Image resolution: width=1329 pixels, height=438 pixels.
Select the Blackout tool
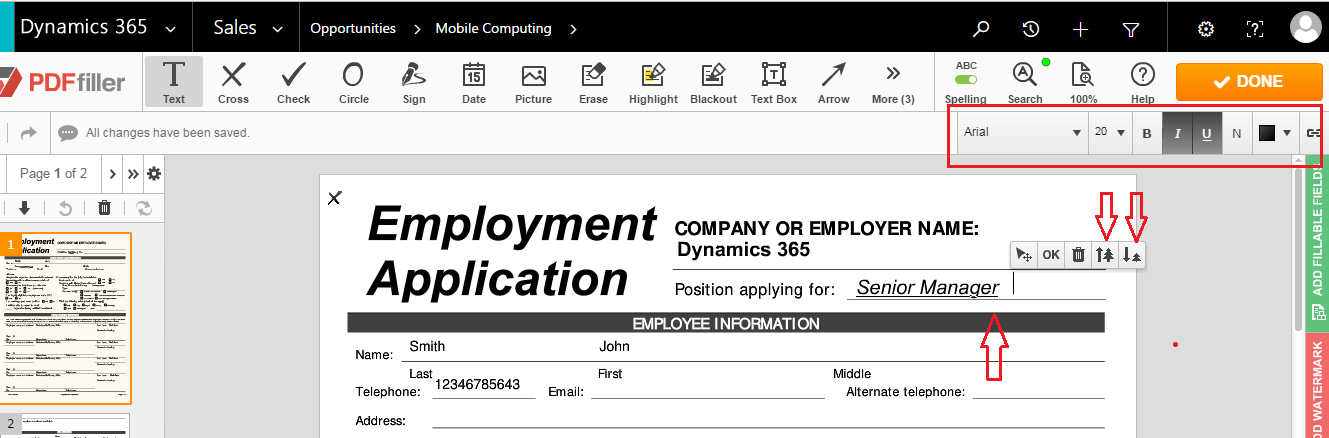pos(713,81)
